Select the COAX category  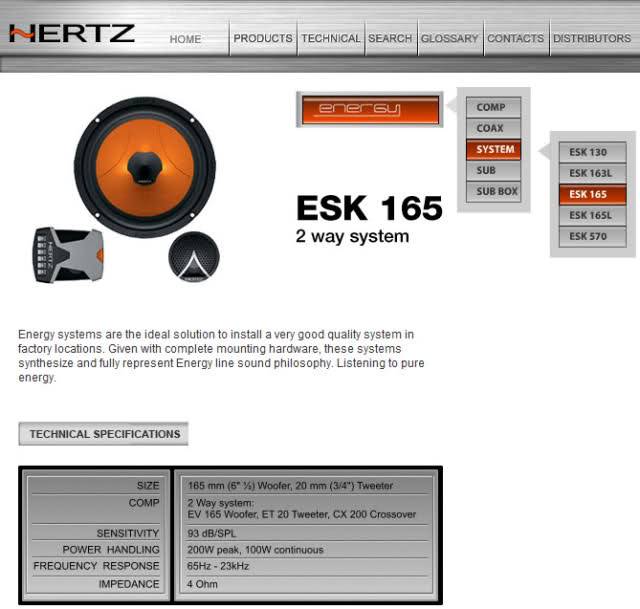493,128
